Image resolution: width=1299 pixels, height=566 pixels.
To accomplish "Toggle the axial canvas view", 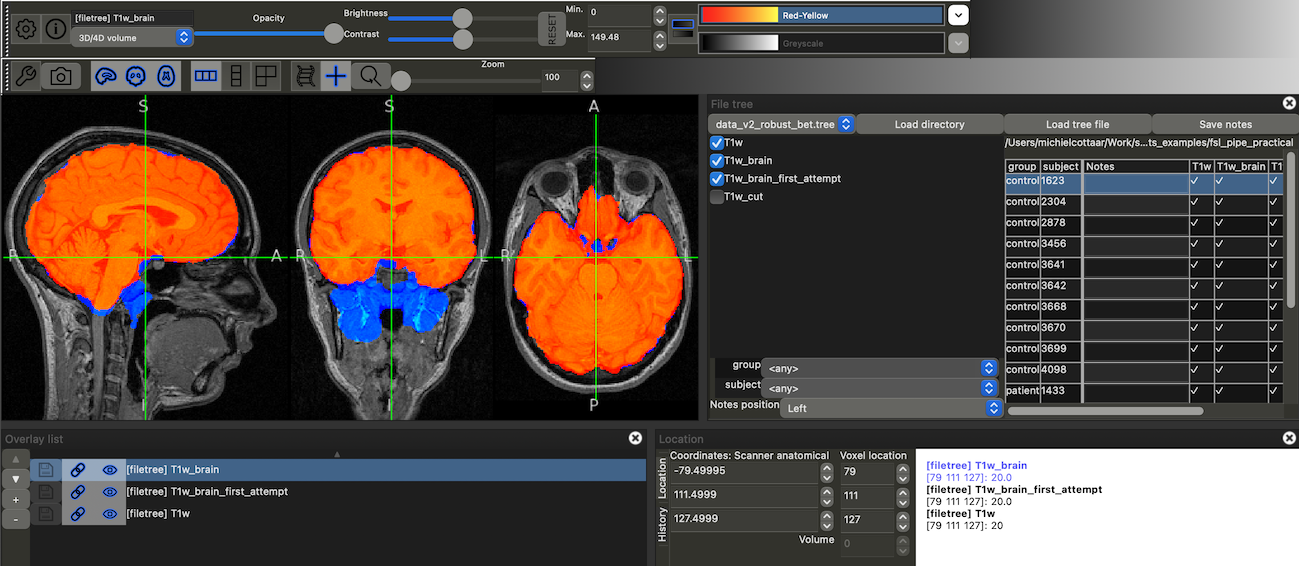I will click(x=167, y=77).
